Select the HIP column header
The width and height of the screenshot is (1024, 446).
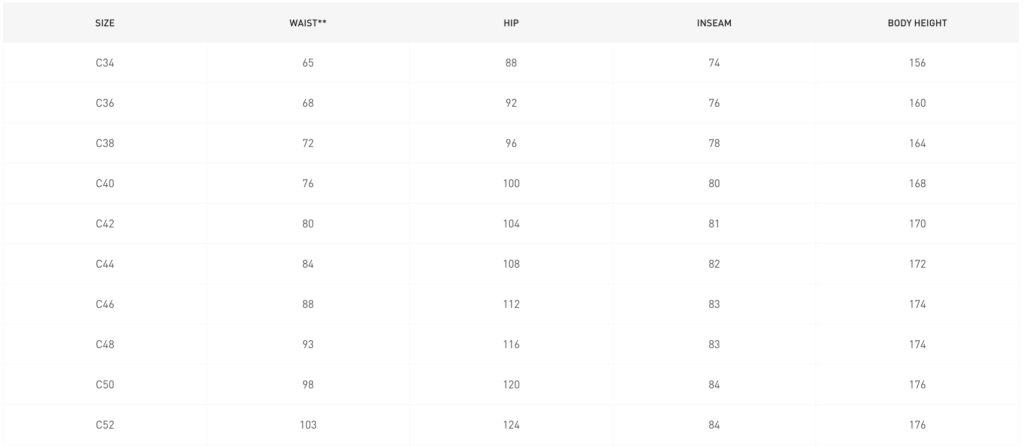511,23
